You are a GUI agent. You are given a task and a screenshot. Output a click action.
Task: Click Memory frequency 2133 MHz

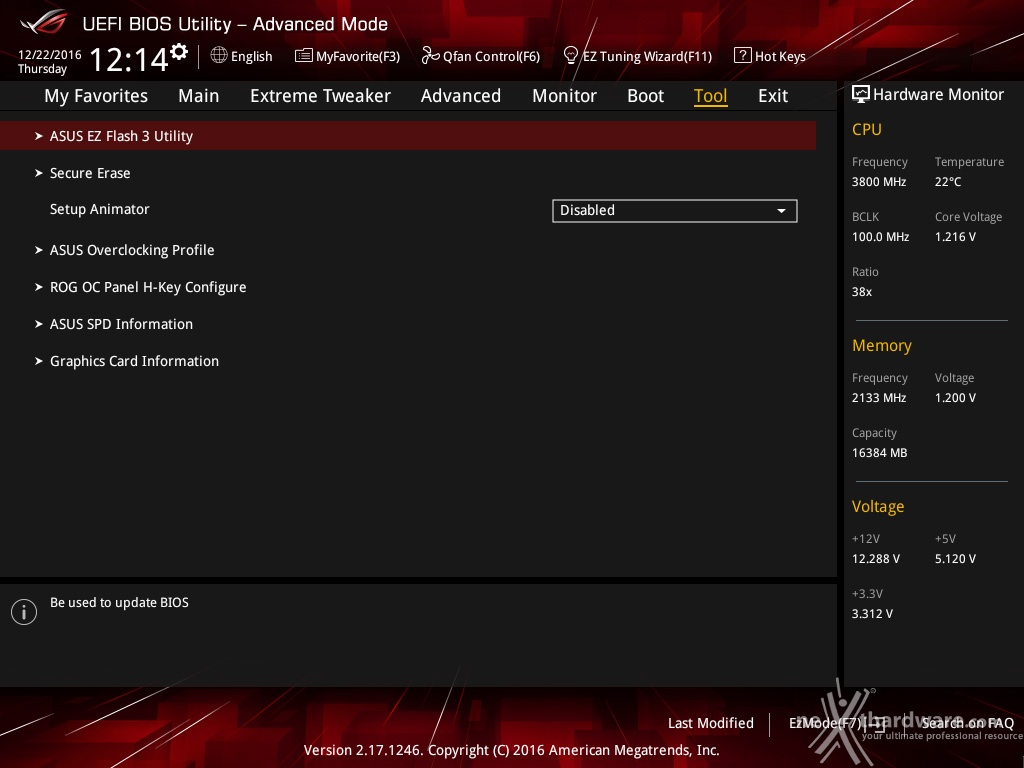tap(879, 397)
